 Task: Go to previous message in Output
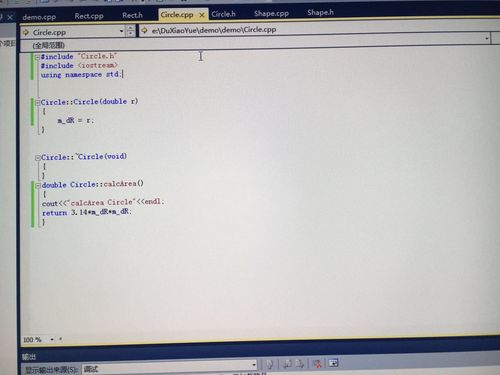(287, 364)
